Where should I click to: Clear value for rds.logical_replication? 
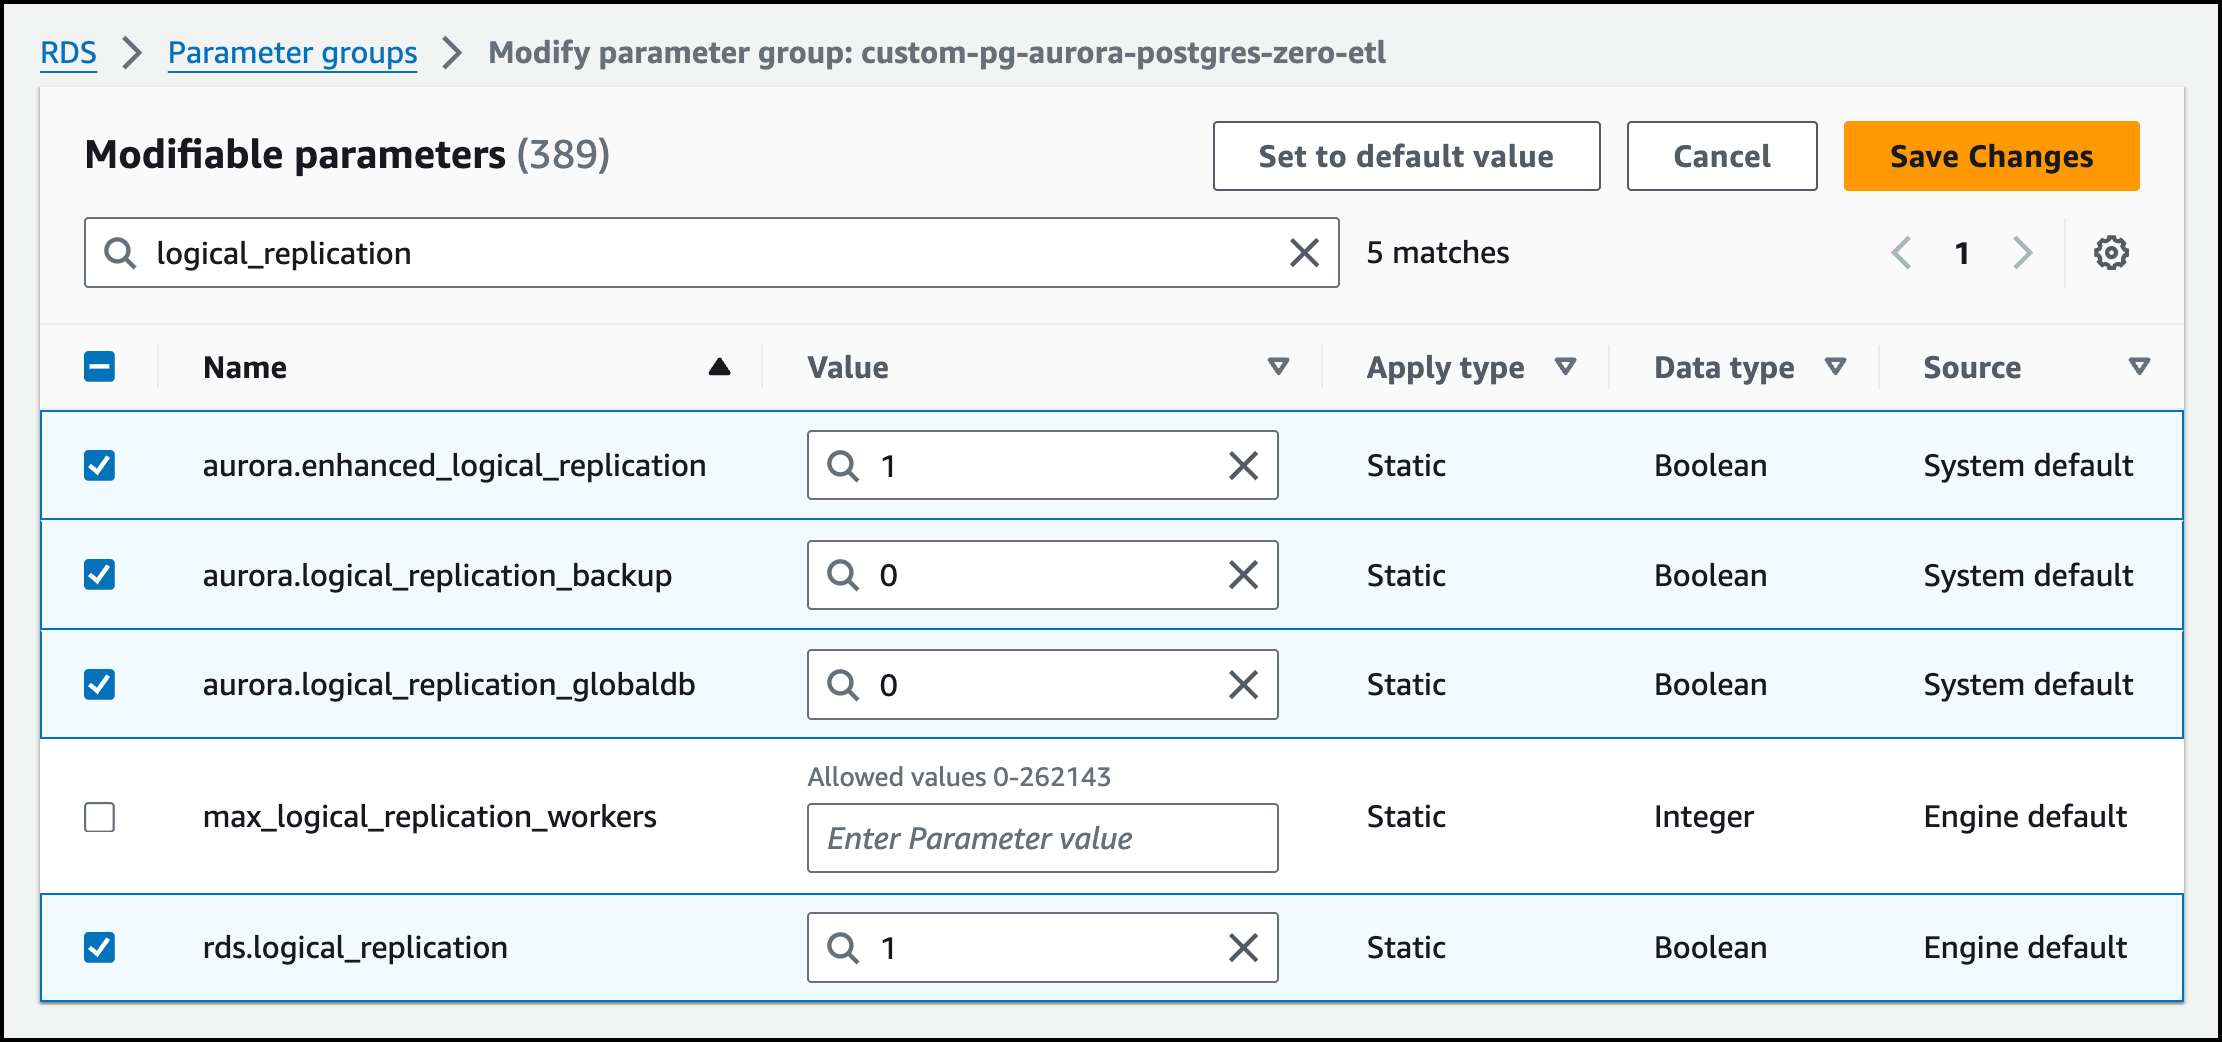[x=1243, y=948]
